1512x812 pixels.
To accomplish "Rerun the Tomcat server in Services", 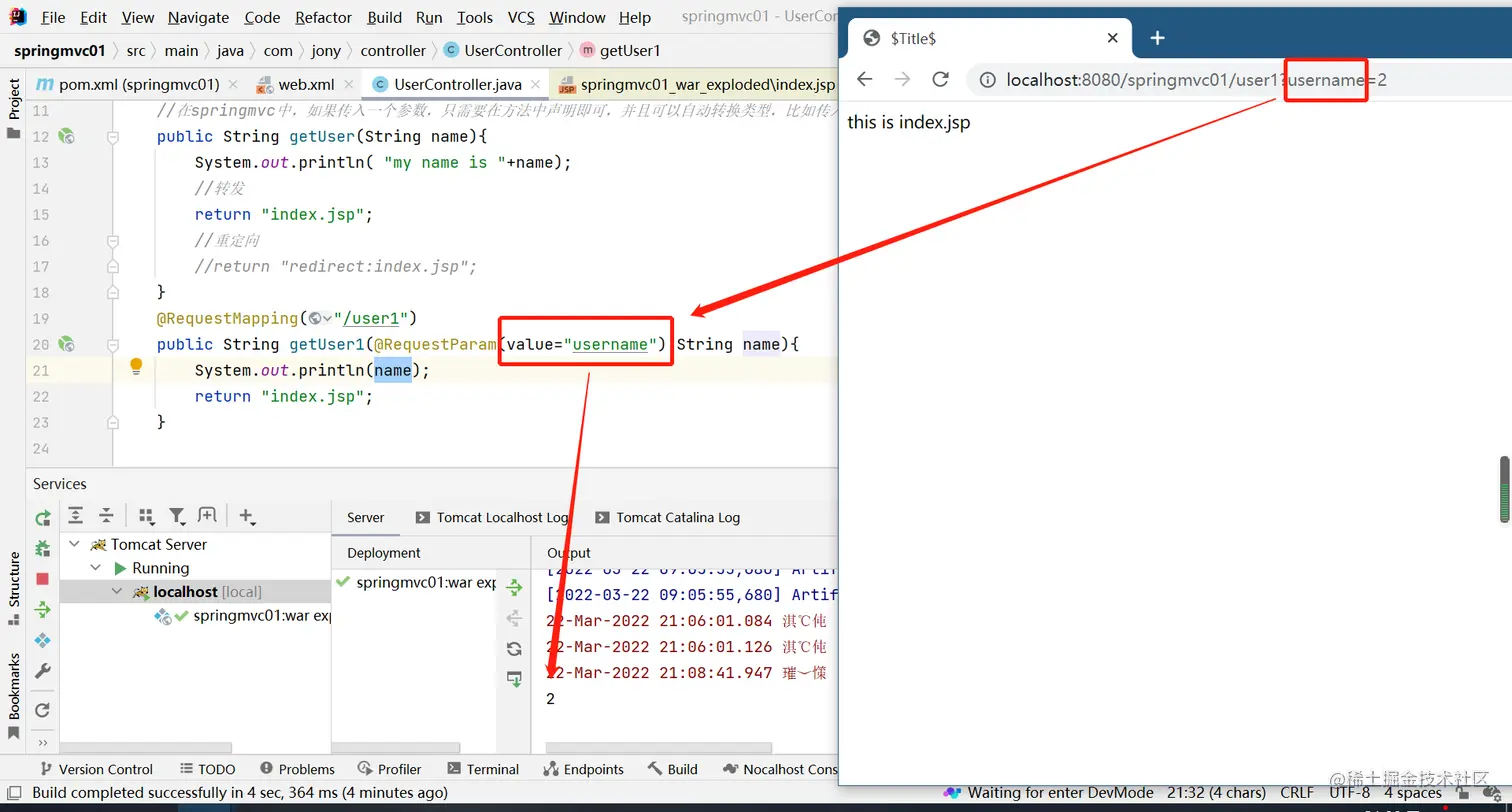I will [43, 518].
